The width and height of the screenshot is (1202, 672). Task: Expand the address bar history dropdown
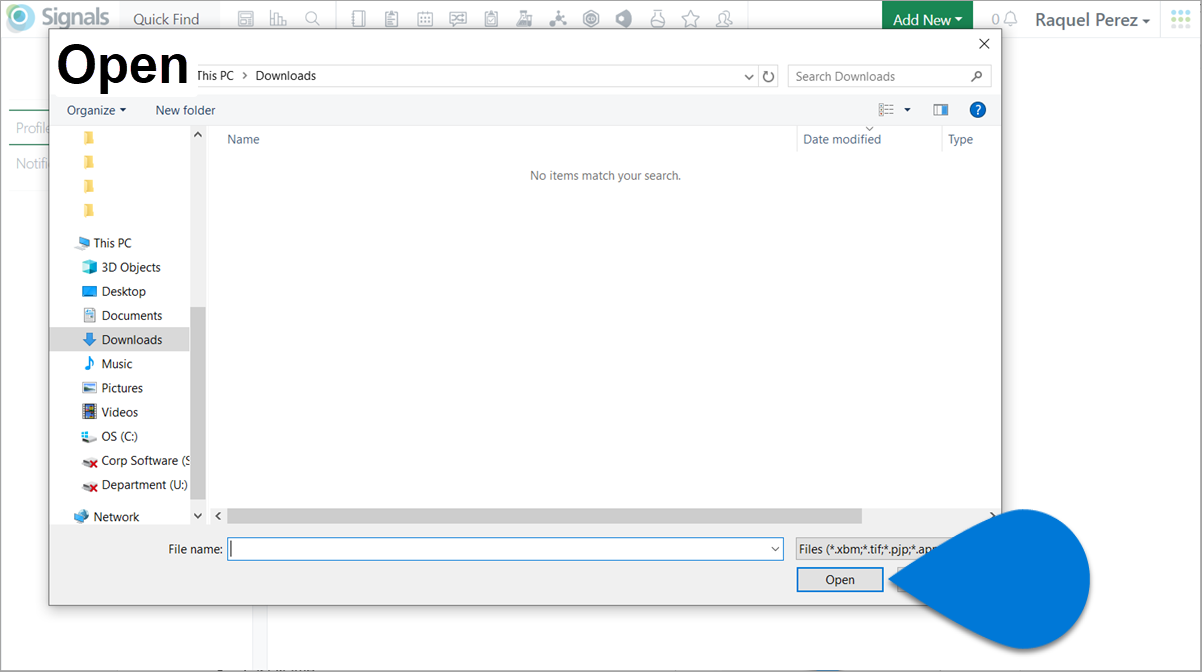pyautogui.click(x=749, y=76)
